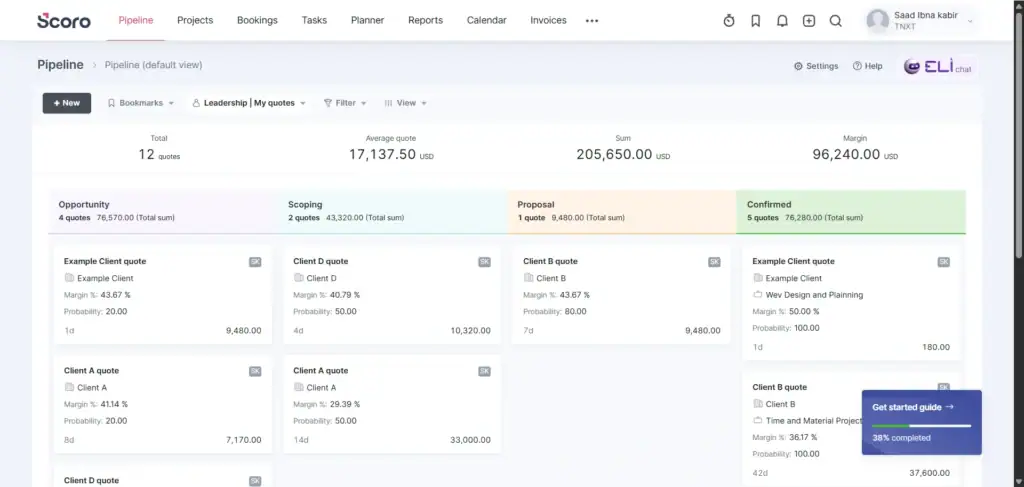This screenshot has height=487, width=1024.
Task: Open the Reports tab
Action: point(425,20)
